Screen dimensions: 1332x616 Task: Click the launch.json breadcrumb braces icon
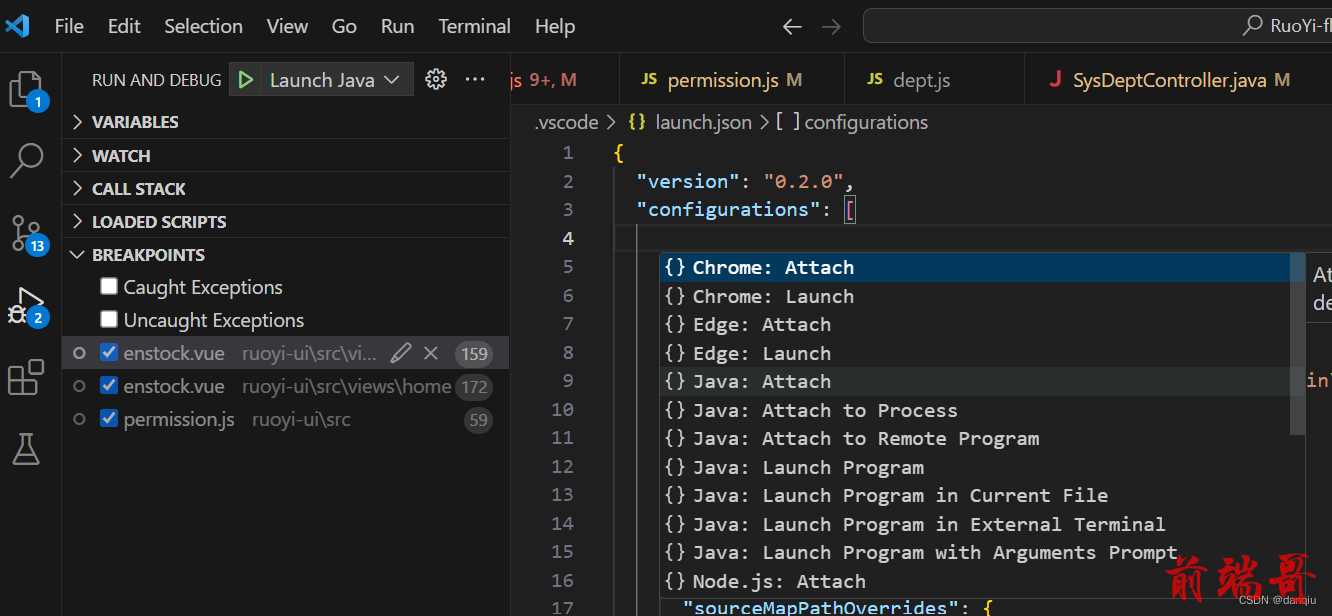tap(637, 123)
